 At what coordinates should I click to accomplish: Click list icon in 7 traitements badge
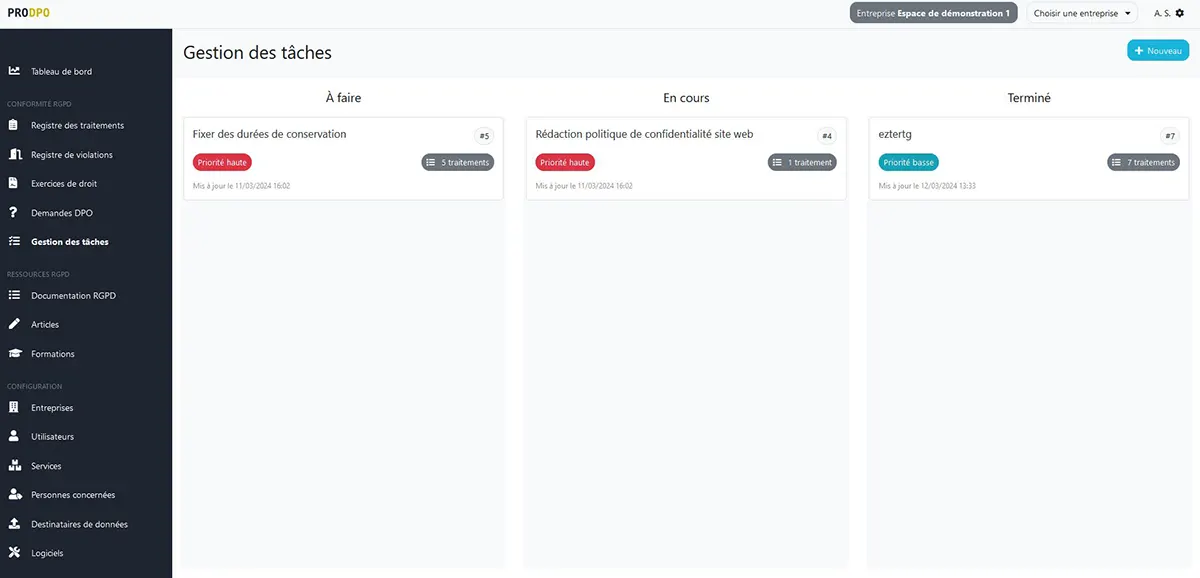coord(1117,162)
